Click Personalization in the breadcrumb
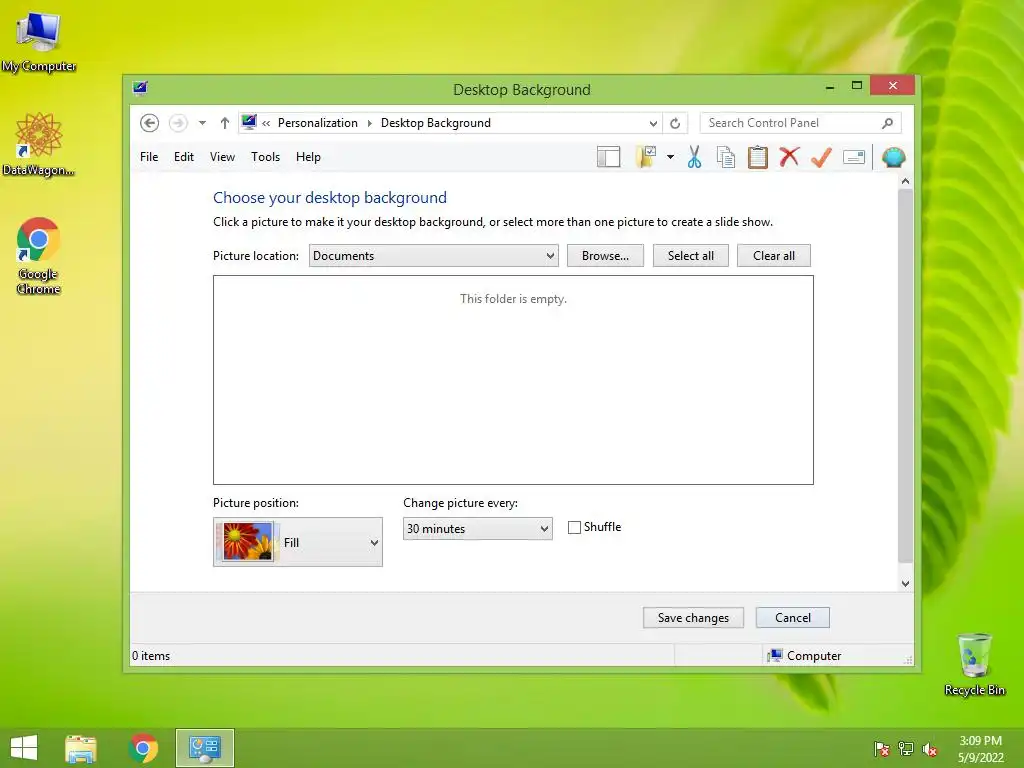 click(x=317, y=123)
